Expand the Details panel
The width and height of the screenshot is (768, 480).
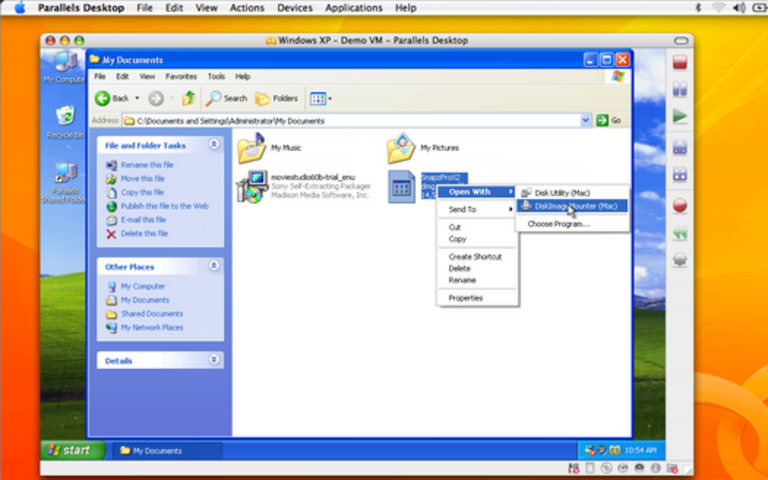coord(214,360)
